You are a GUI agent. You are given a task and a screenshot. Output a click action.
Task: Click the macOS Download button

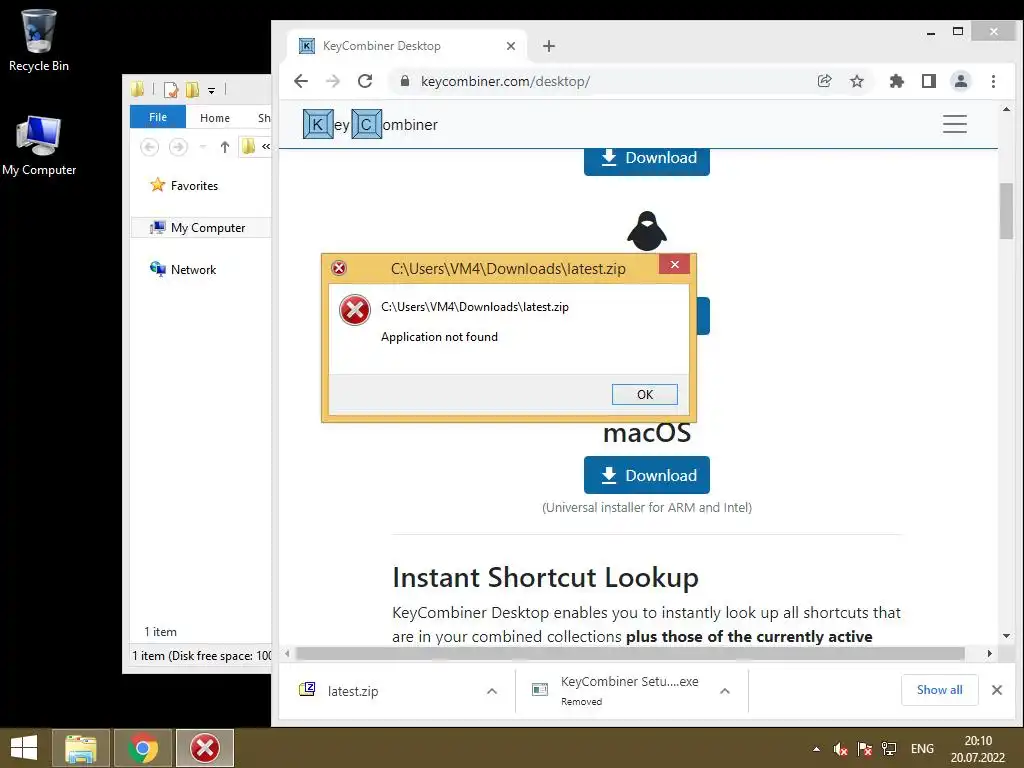(647, 475)
